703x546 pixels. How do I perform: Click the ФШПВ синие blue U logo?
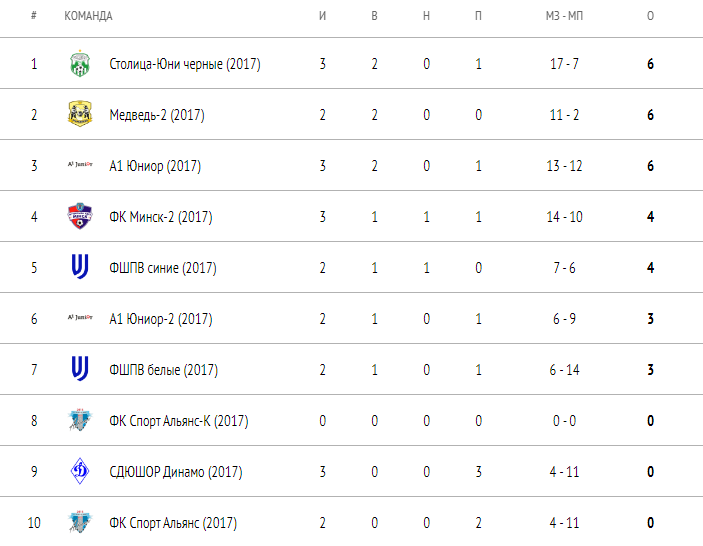[80, 267]
